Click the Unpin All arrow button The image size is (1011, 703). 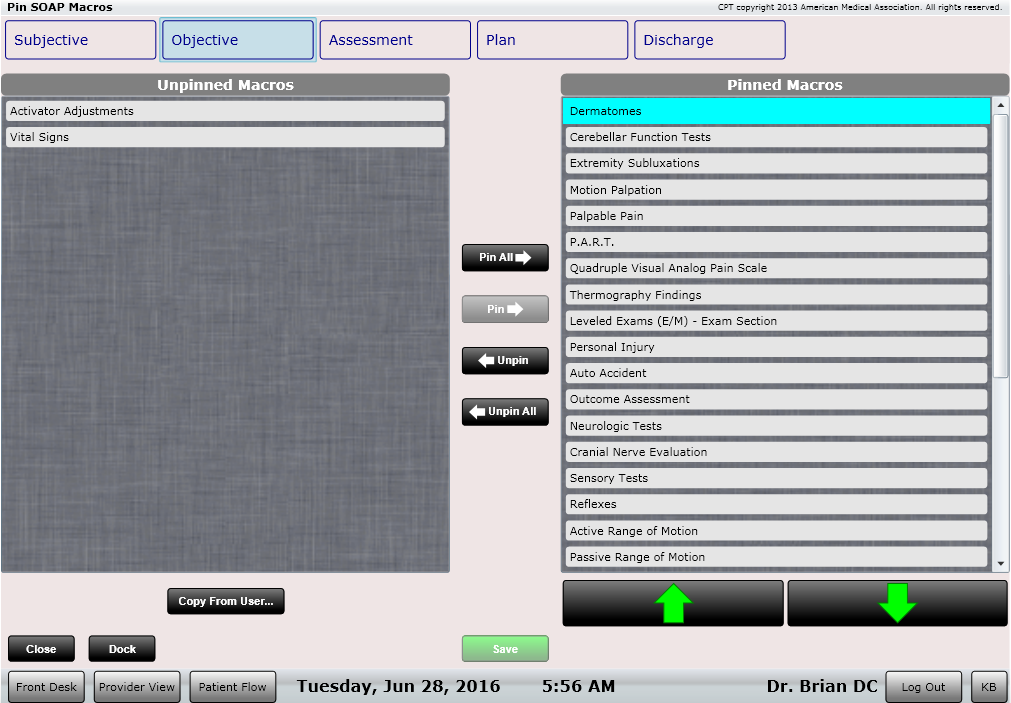504,411
